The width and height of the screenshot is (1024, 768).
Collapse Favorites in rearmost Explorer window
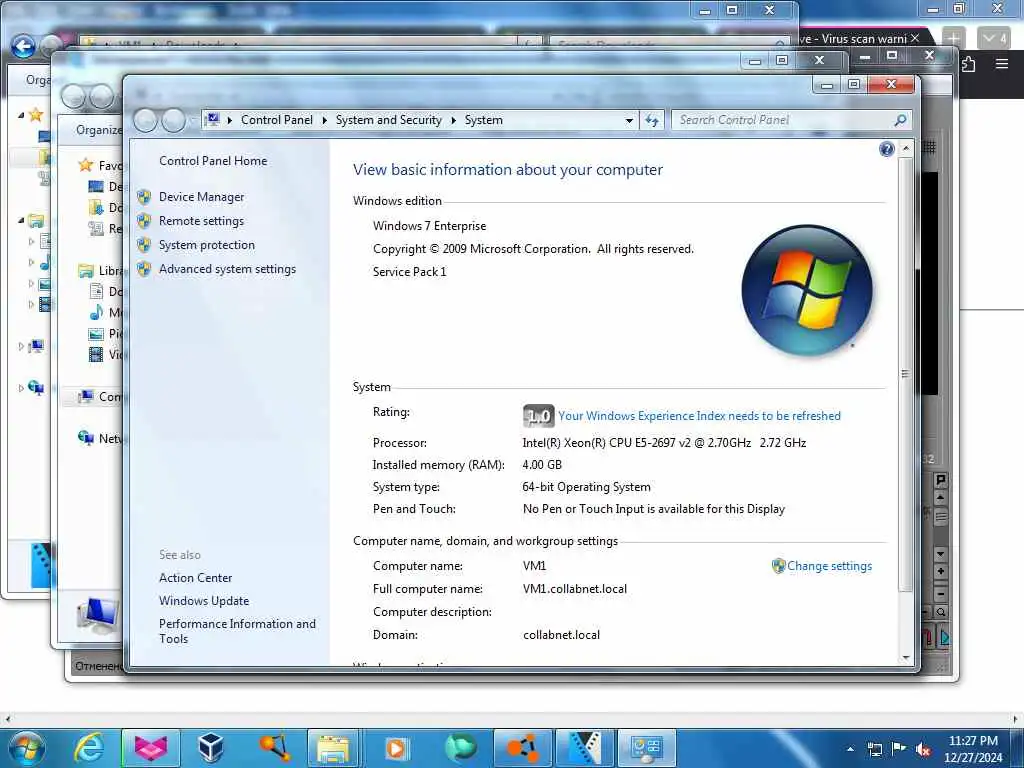[21, 115]
